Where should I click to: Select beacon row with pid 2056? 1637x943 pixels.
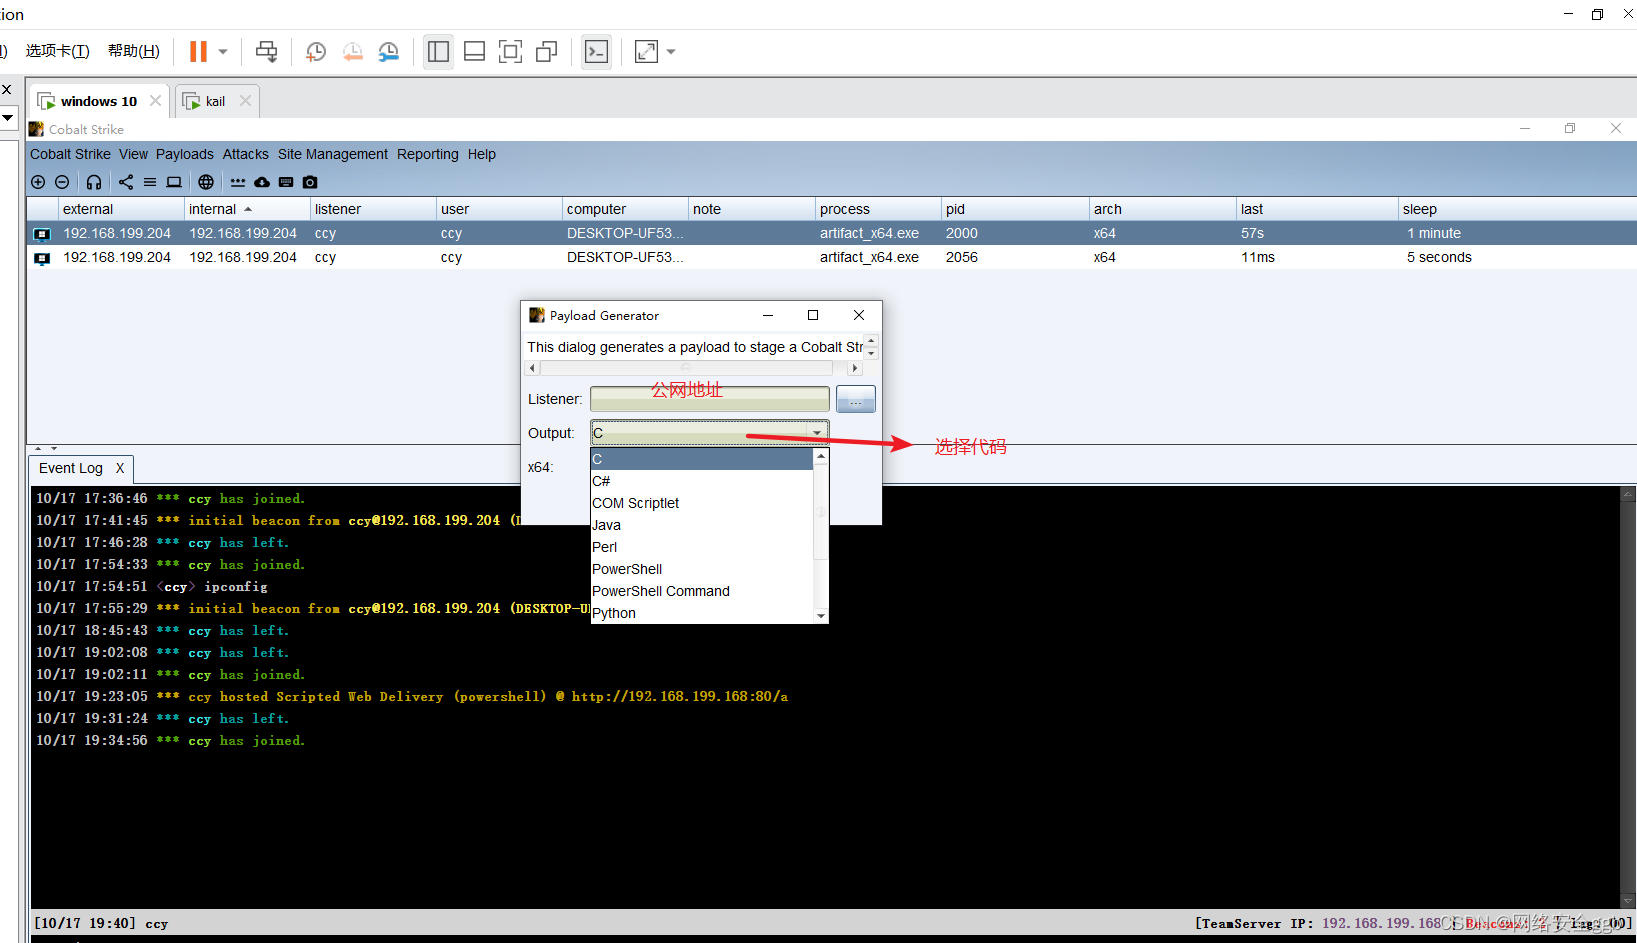tap(832, 257)
